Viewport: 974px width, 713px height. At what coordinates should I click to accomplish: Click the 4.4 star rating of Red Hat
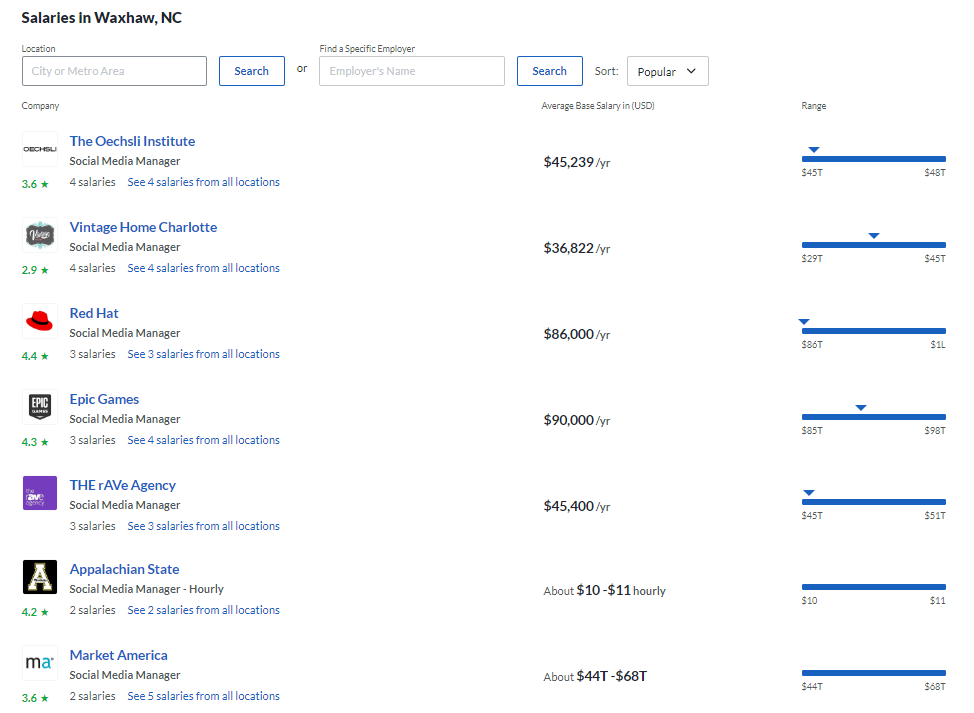[x=35, y=356]
